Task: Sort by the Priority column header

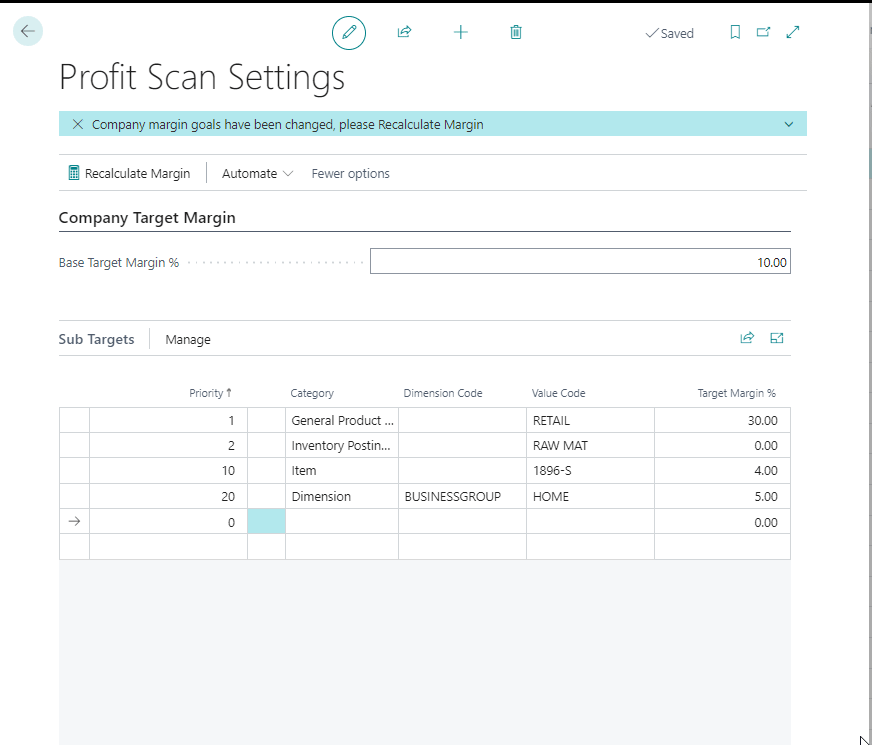Action: coord(210,393)
